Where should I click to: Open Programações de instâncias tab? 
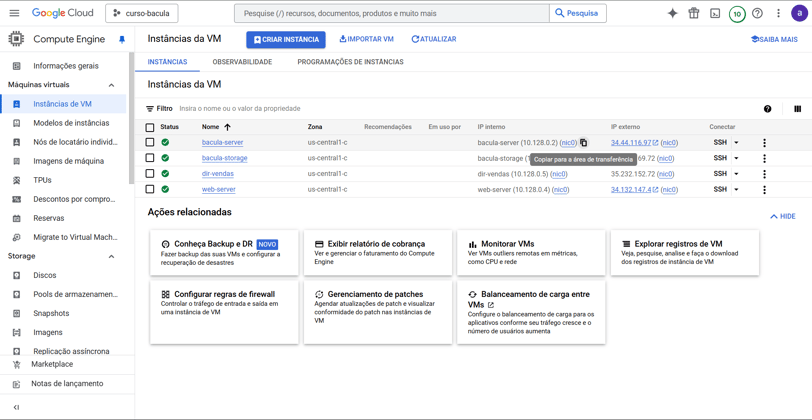pyautogui.click(x=350, y=62)
